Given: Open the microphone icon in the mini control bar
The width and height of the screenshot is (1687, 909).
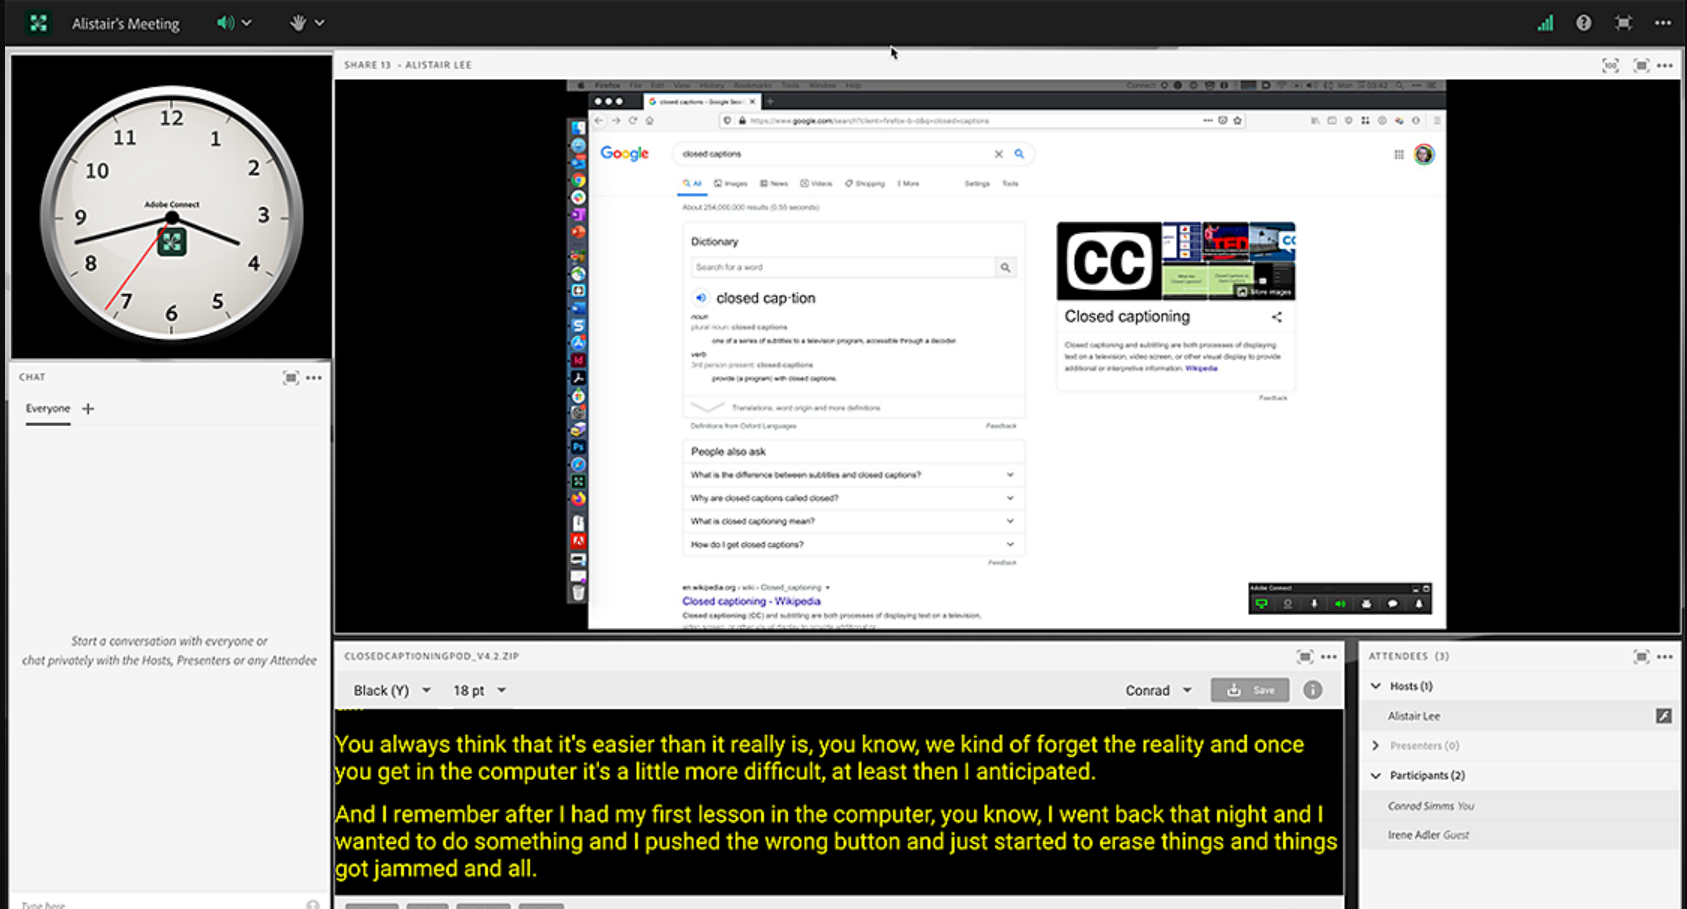Looking at the screenshot, I should click(1313, 603).
